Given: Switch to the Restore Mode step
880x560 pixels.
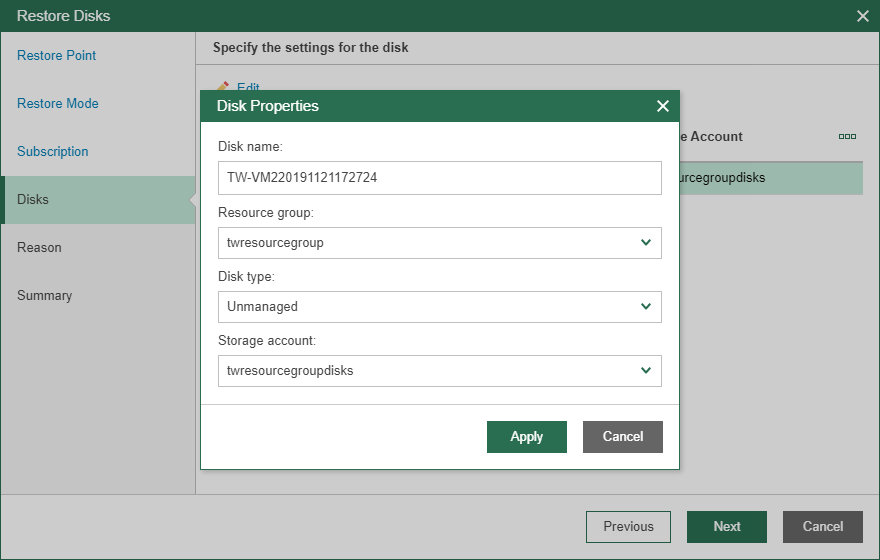Looking at the screenshot, I should click(58, 103).
